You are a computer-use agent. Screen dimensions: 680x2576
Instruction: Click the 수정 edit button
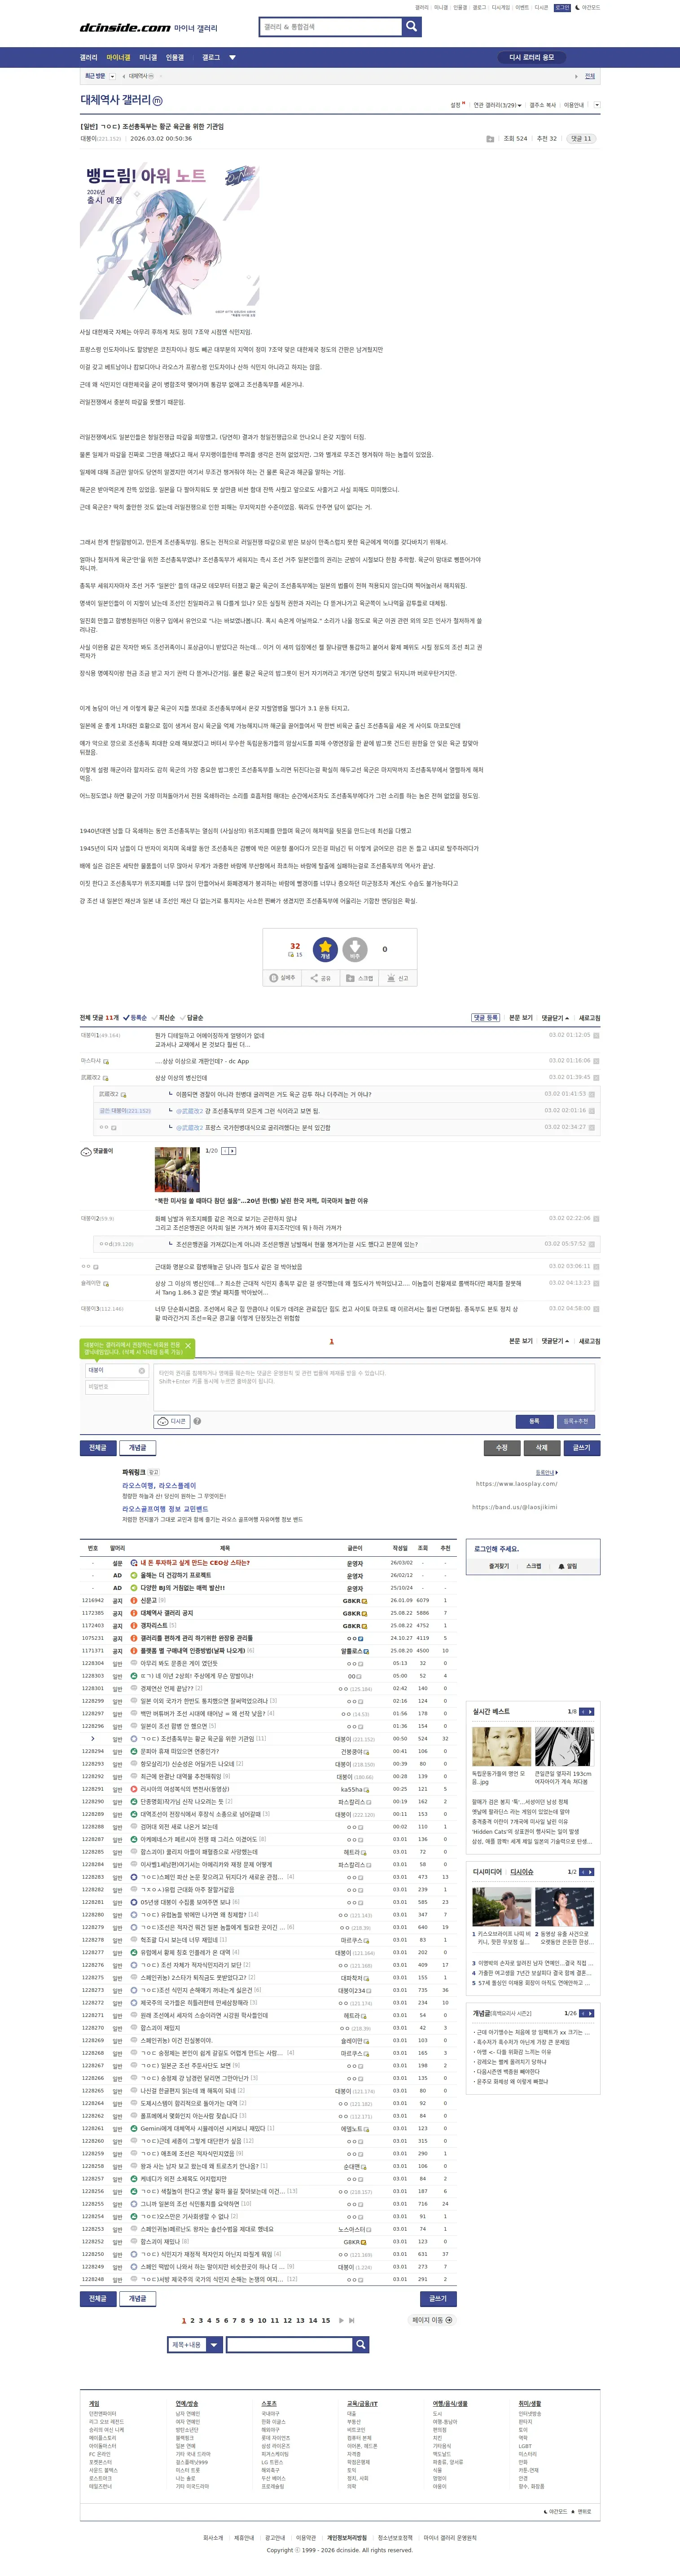coord(502,1448)
